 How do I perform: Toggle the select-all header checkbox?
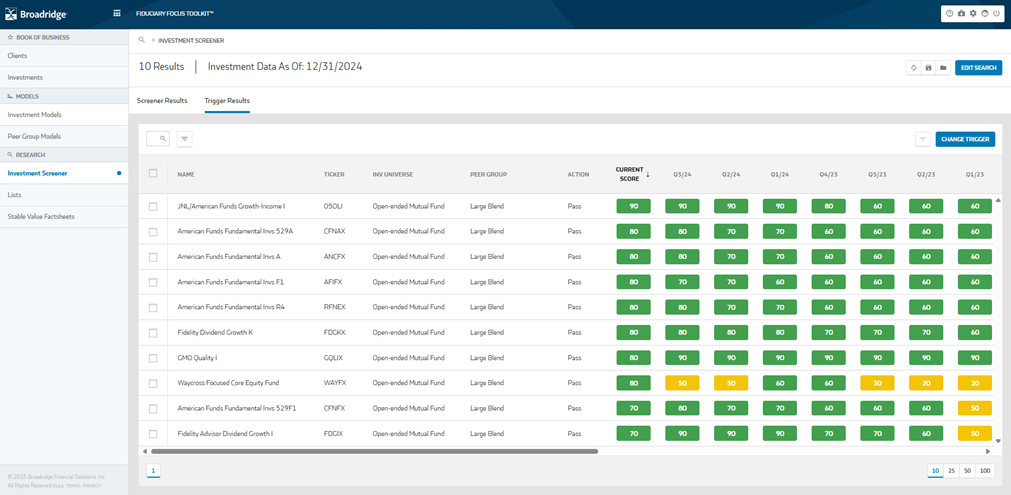point(153,173)
